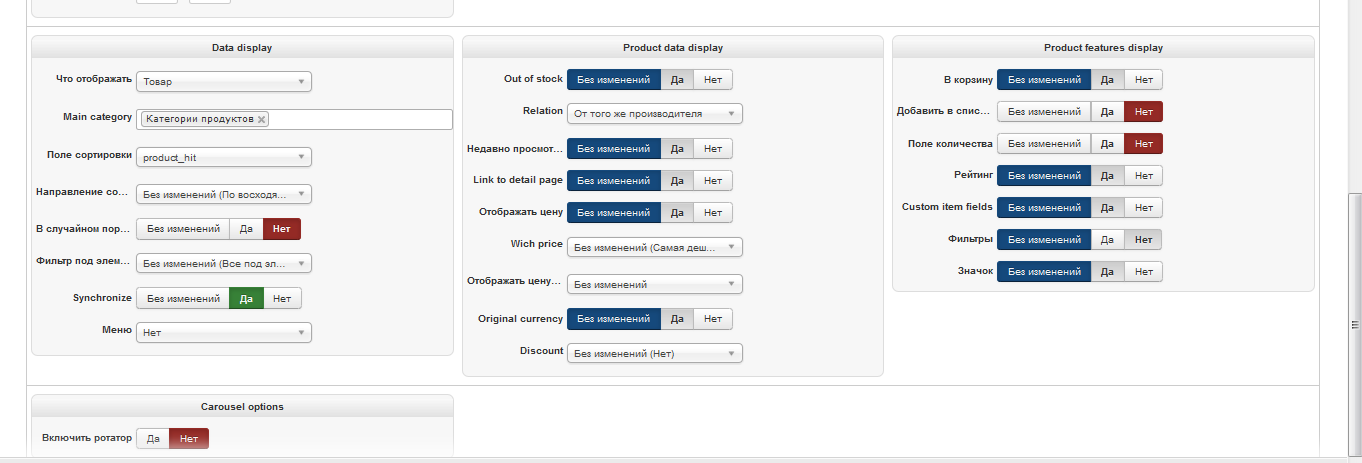Image resolution: width=1362 pixels, height=463 pixels.
Task: Expand the Relation dropdown
Action: [x=654, y=114]
